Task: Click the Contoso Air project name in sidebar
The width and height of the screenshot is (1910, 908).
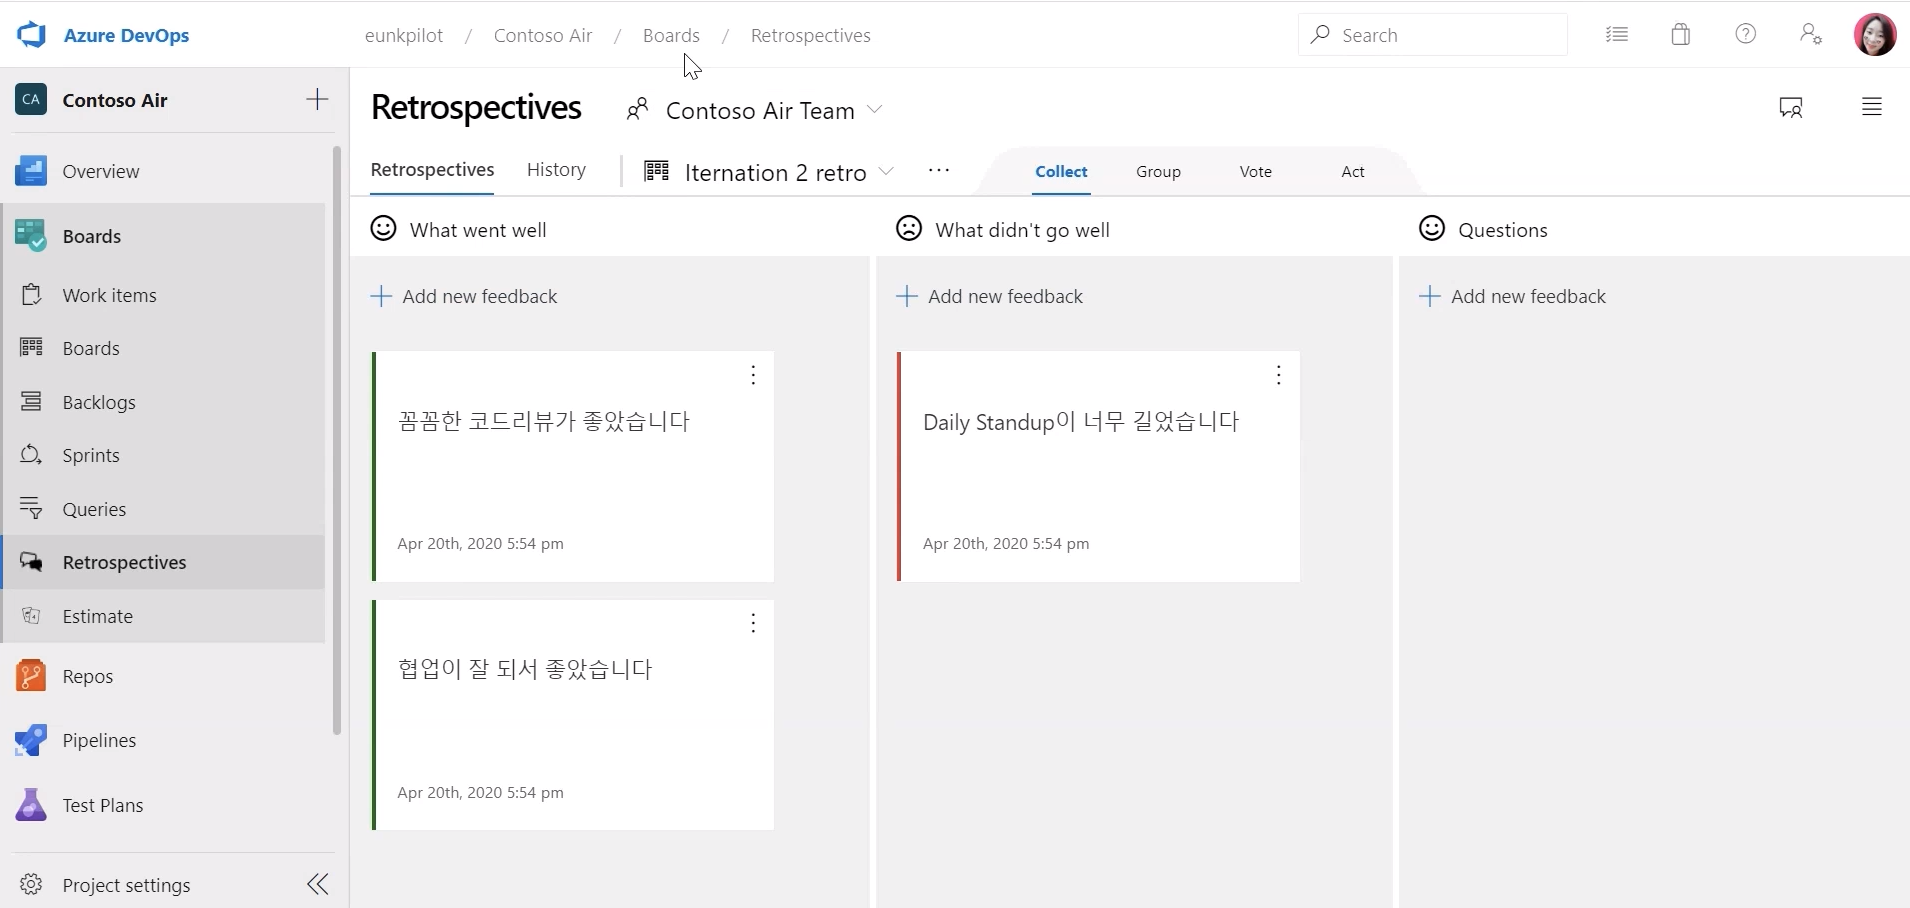Action: [115, 100]
